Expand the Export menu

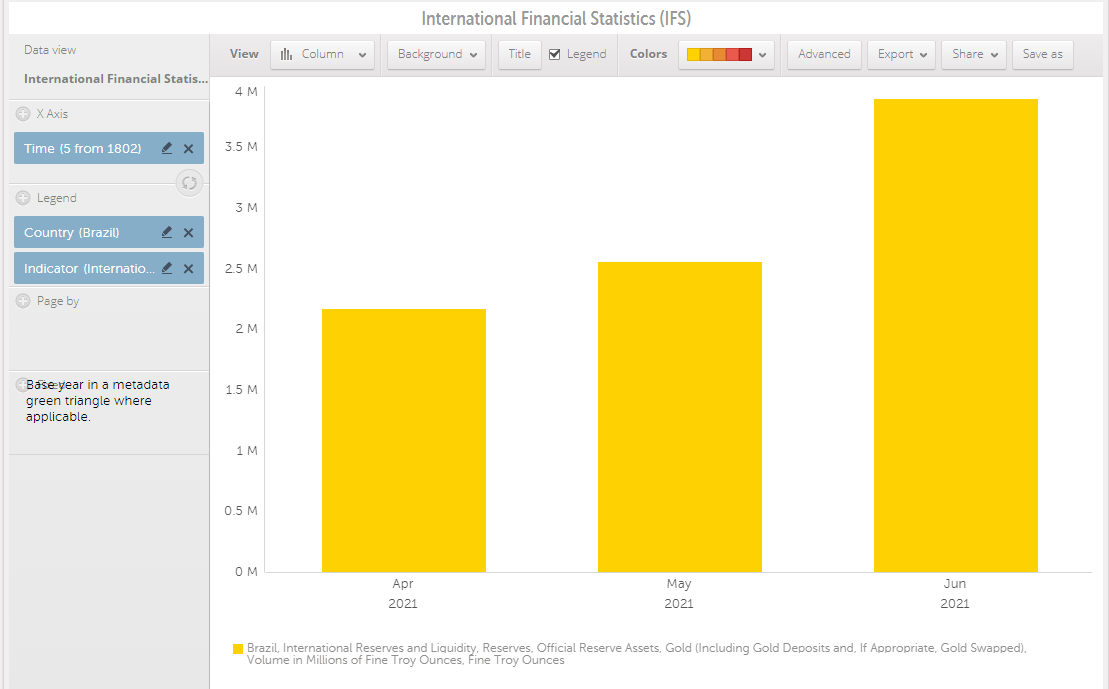[x=901, y=55]
